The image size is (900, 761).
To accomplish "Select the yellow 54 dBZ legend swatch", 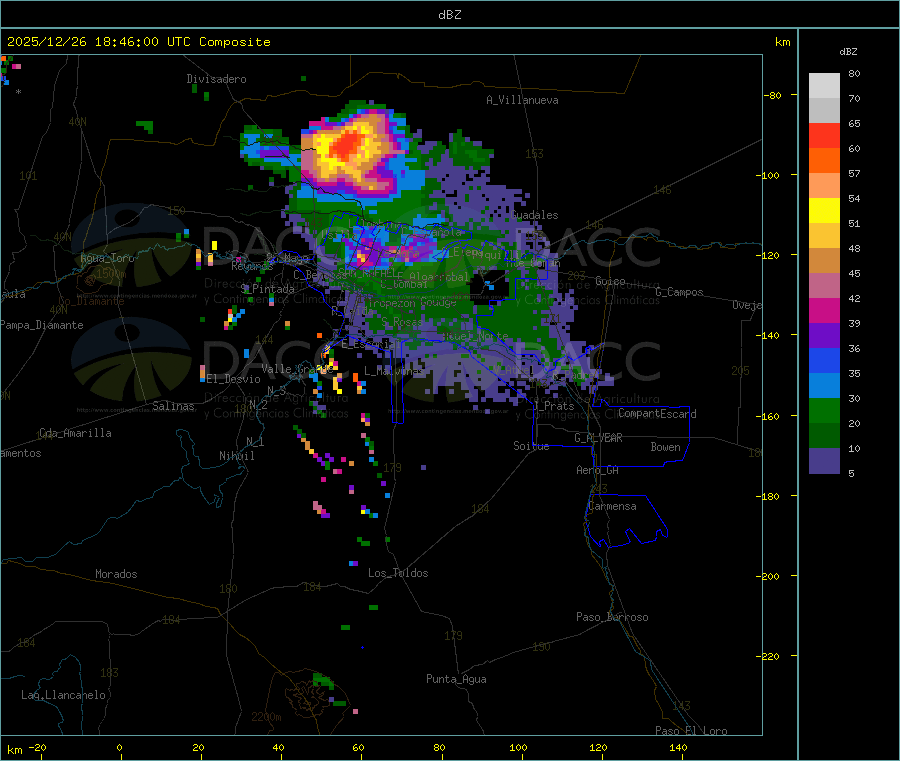I will tap(824, 211).
